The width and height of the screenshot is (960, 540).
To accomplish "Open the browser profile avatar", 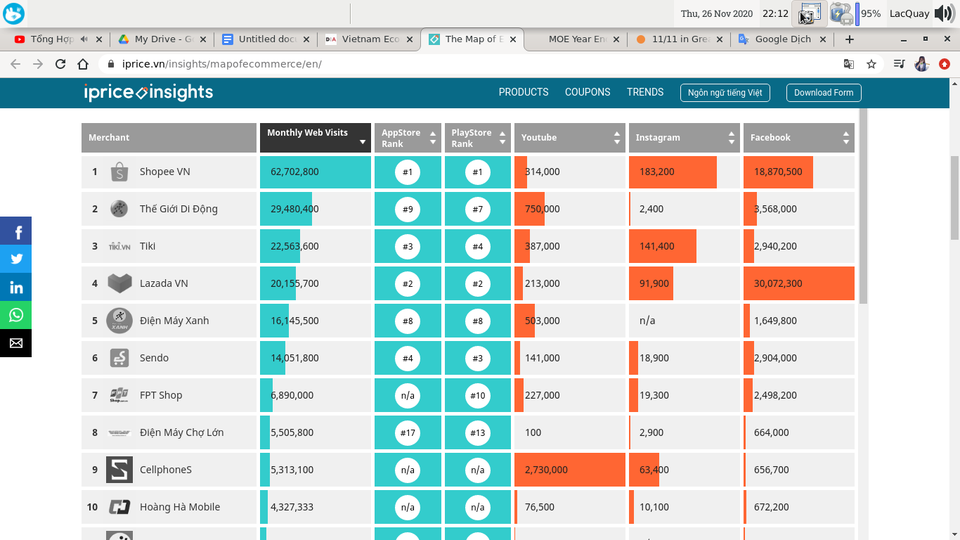I will (921, 64).
